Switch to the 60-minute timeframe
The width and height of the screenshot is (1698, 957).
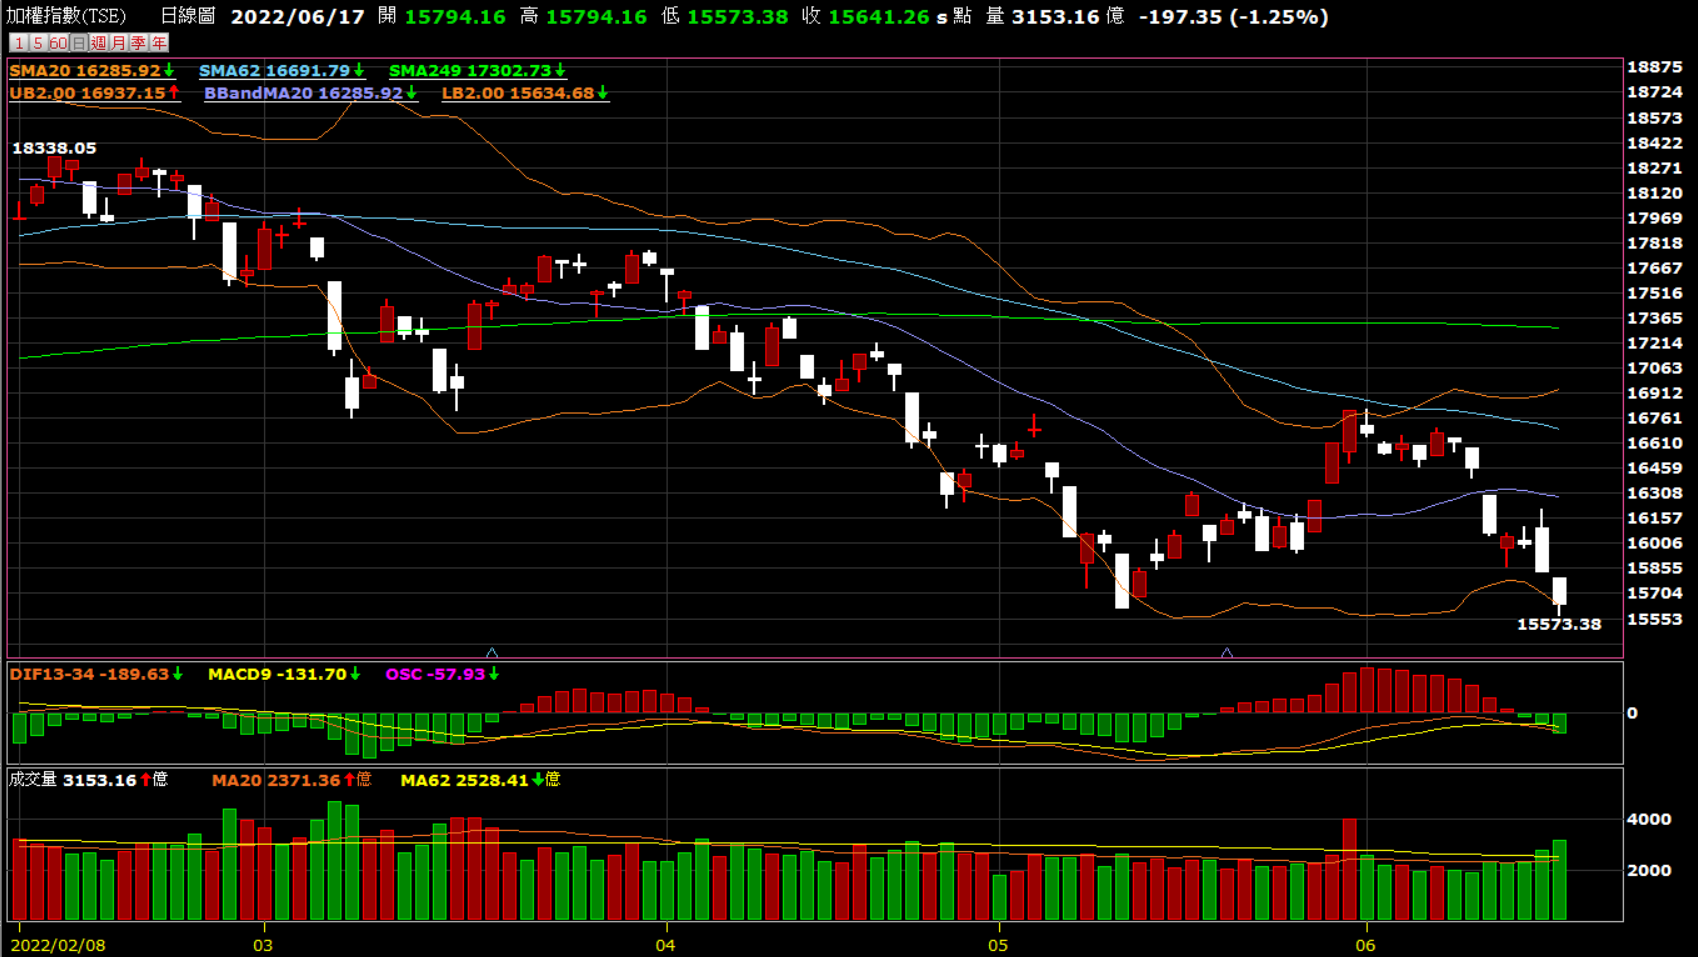pos(58,43)
